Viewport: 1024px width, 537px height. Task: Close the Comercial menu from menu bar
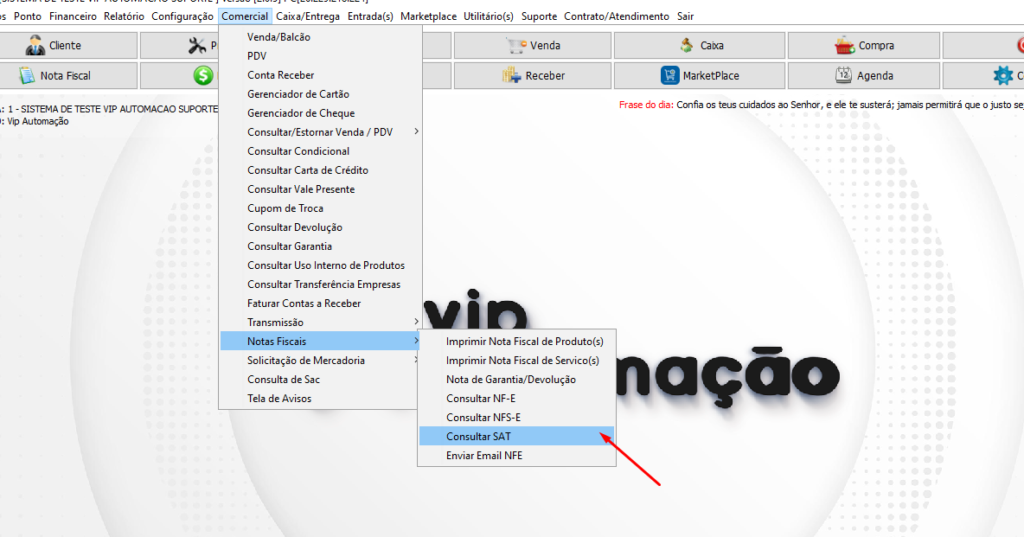coord(245,16)
